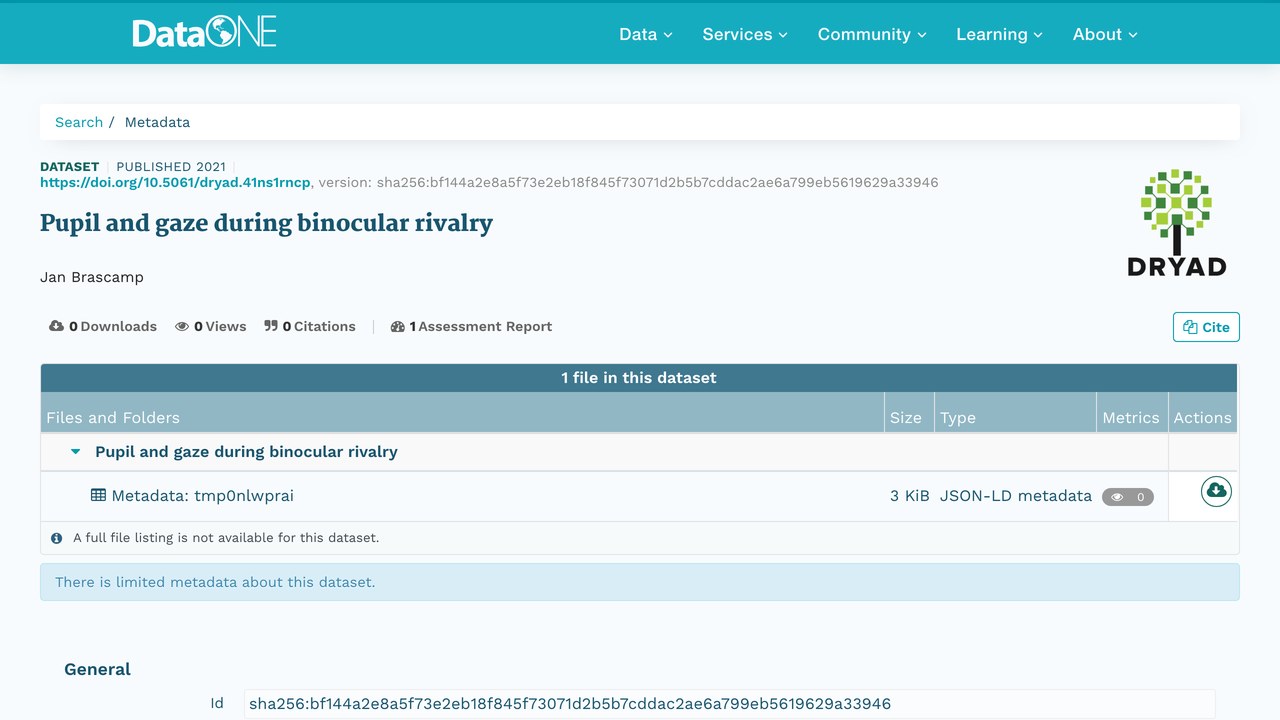Click the PUBLISHED 2021 label

click(x=171, y=167)
